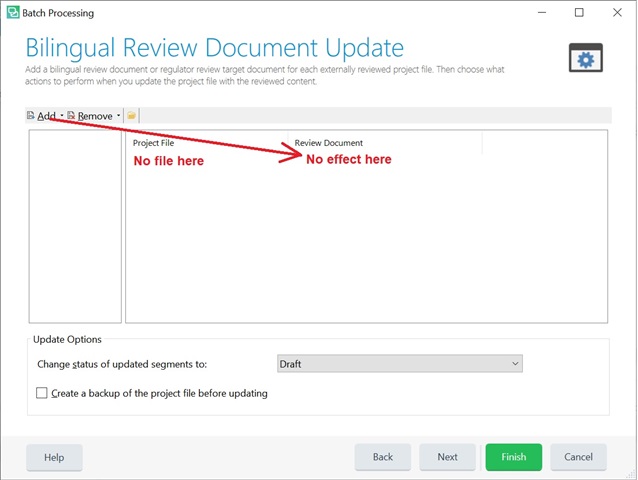Click the green Finish button
Screen dimensions: 638x480
click(513, 457)
